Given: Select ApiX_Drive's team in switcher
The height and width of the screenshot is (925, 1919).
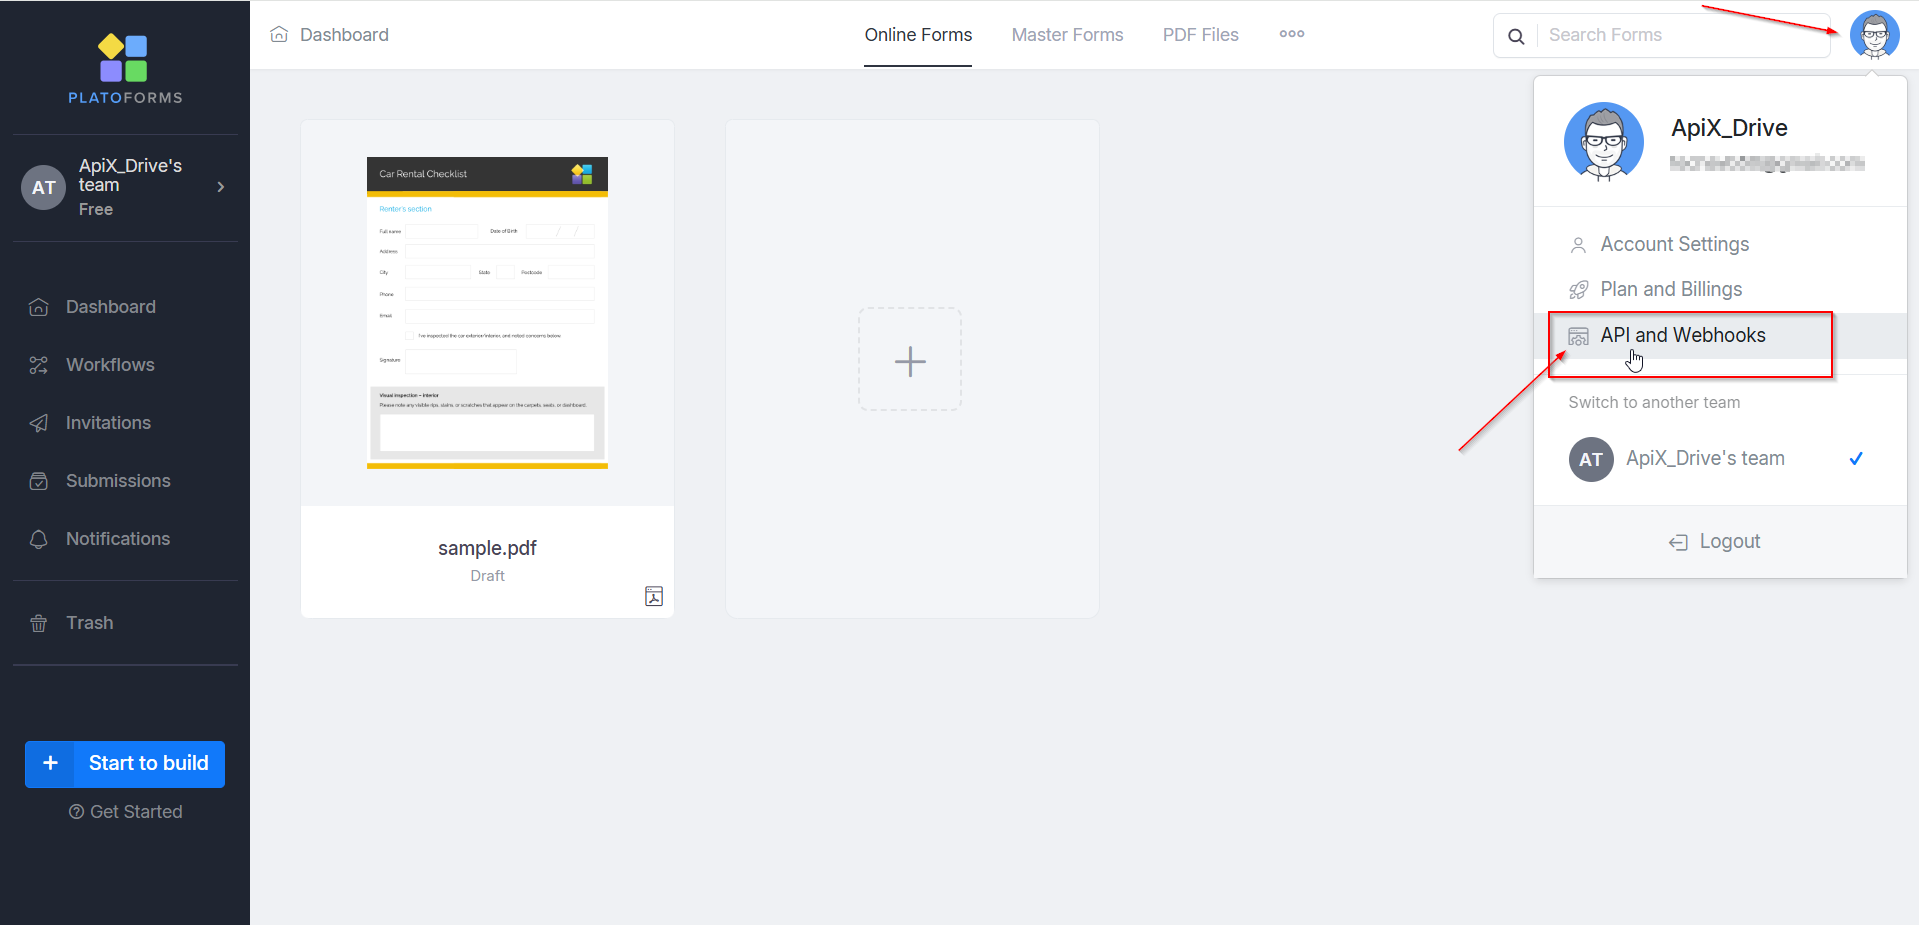Looking at the screenshot, I should point(1720,459).
